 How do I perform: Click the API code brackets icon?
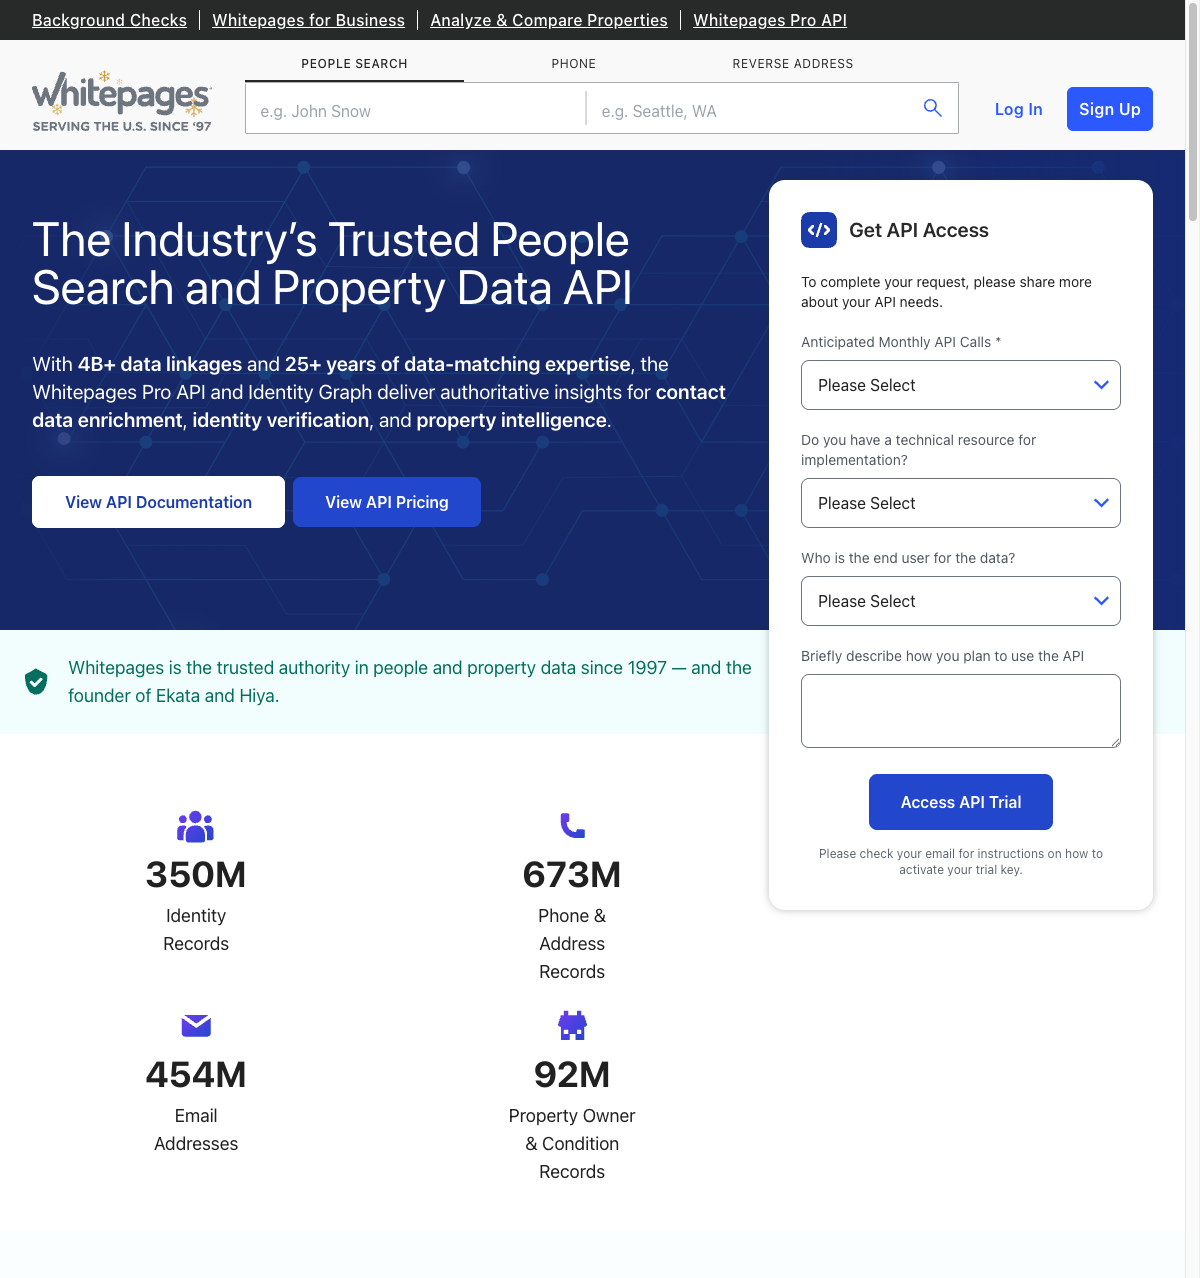click(x=819, y=230)
